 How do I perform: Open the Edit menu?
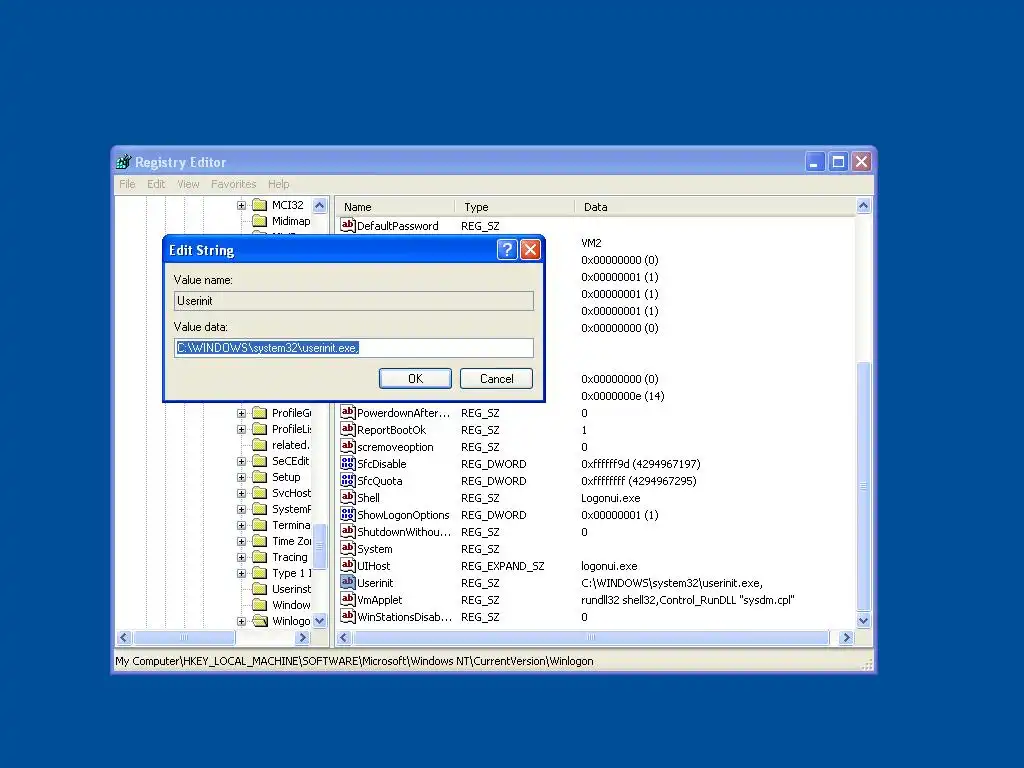[156, 184]
